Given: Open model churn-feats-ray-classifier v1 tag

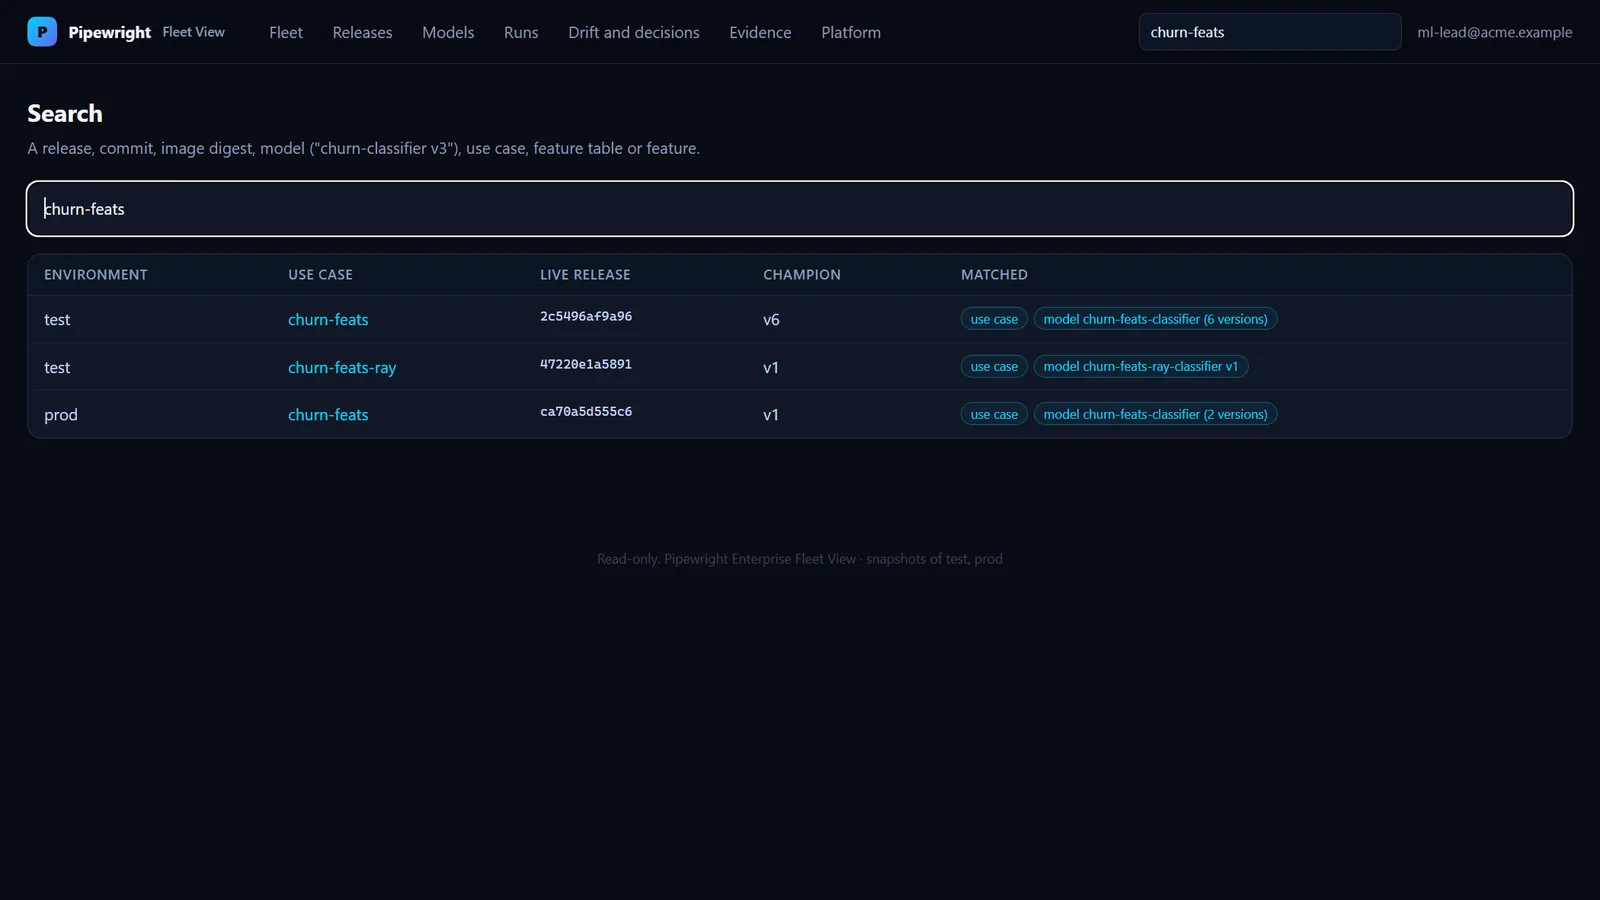Looking at the screenshot, I should (x=1141, y=367).
